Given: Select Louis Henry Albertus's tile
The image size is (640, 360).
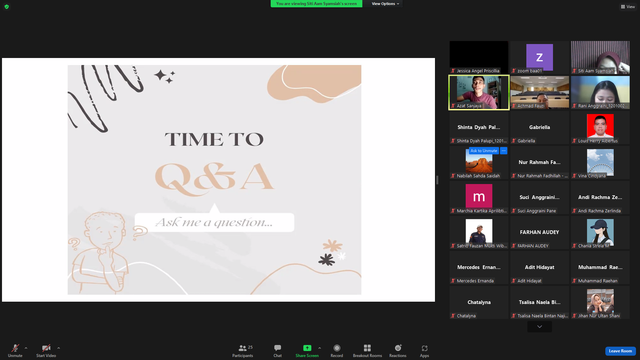Looking at the screenshot, I should tap(600, 127).
